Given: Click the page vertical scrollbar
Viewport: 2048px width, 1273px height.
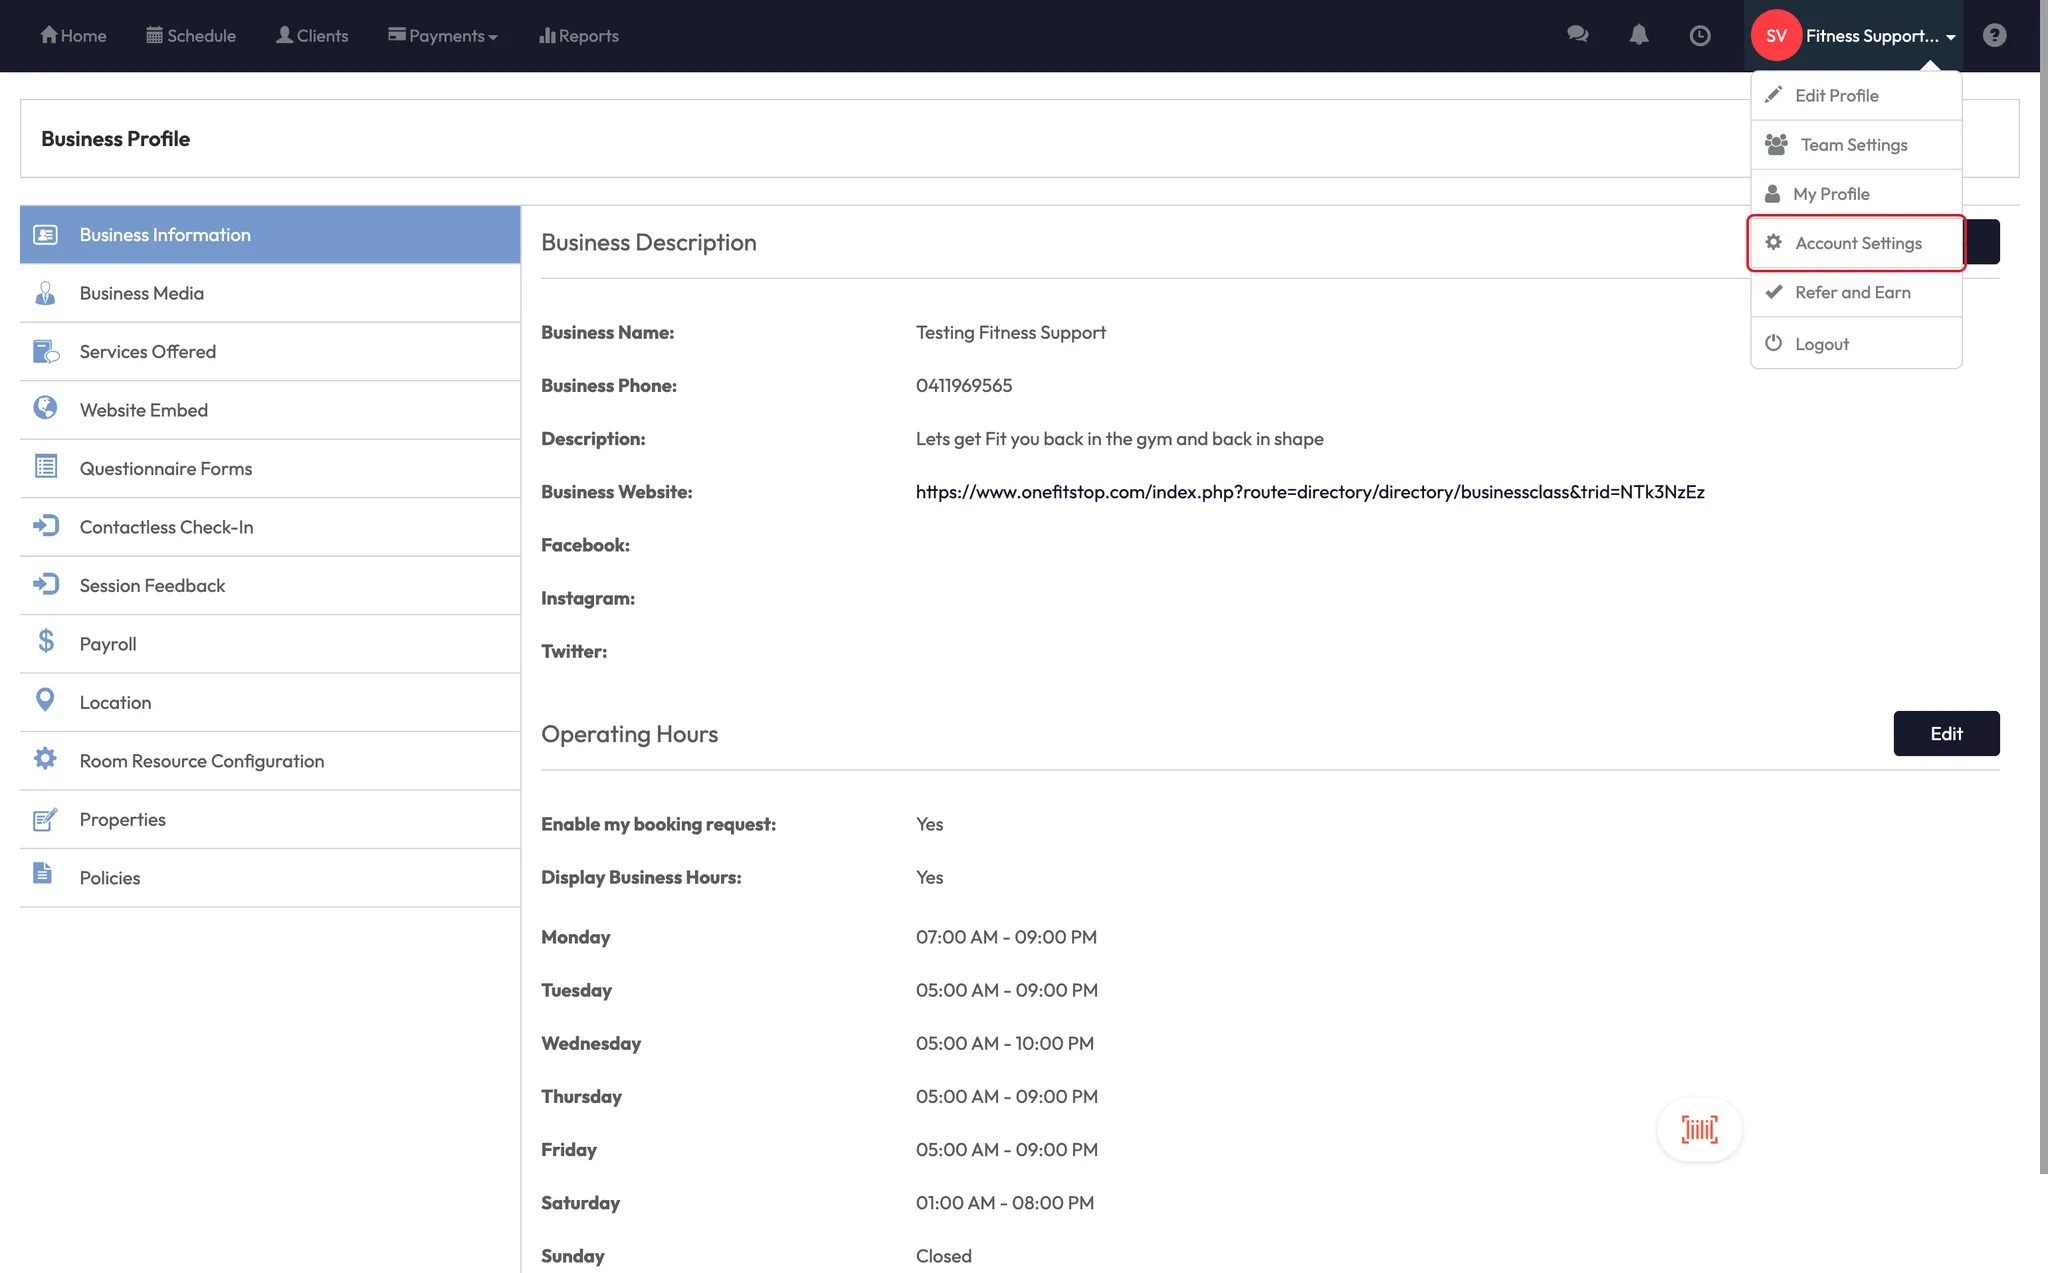Looking at the screenshot, I should 2043,600.
